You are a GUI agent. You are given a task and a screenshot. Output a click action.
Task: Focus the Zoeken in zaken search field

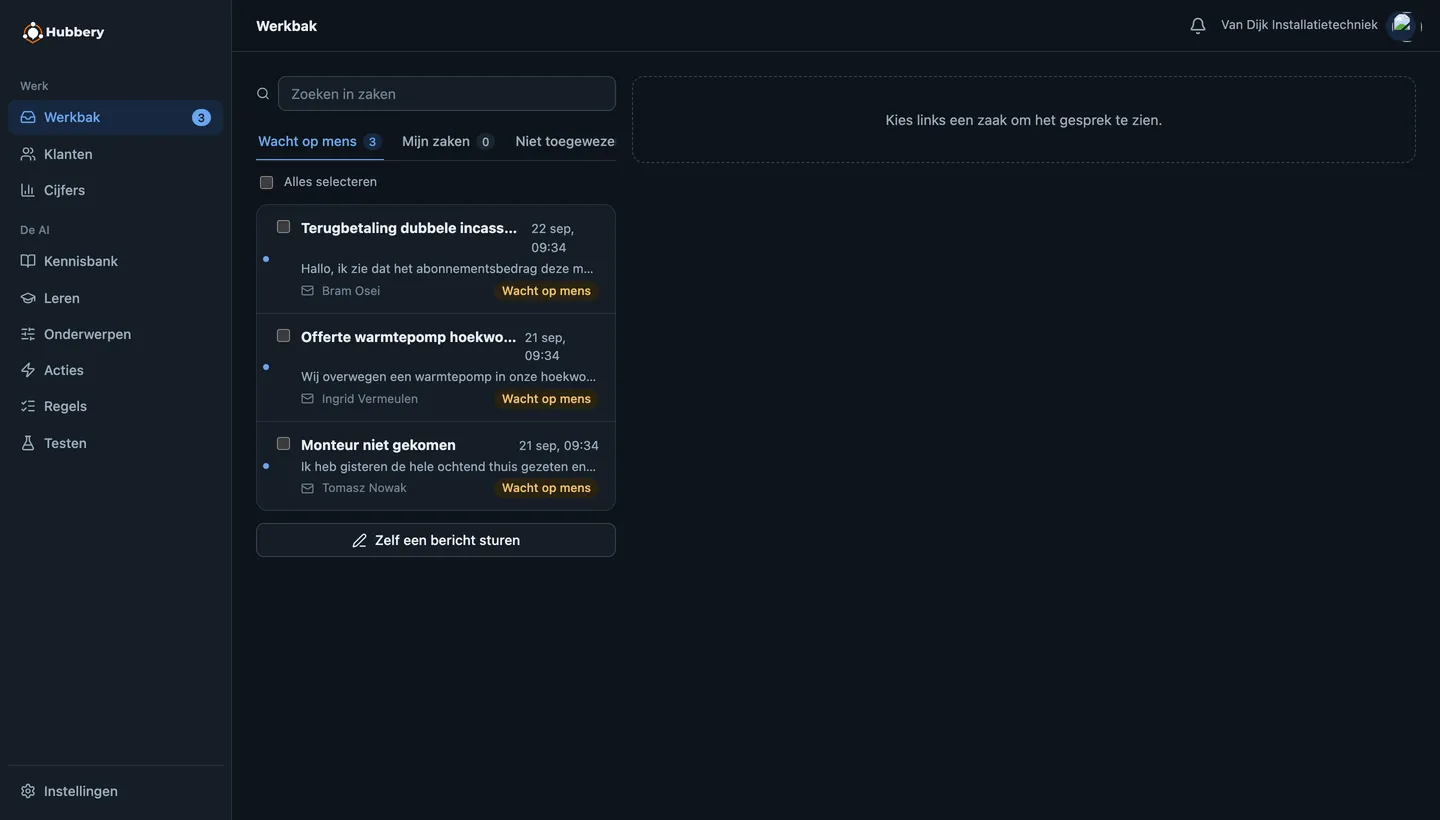pyautogui.click(x=447, y=94)
